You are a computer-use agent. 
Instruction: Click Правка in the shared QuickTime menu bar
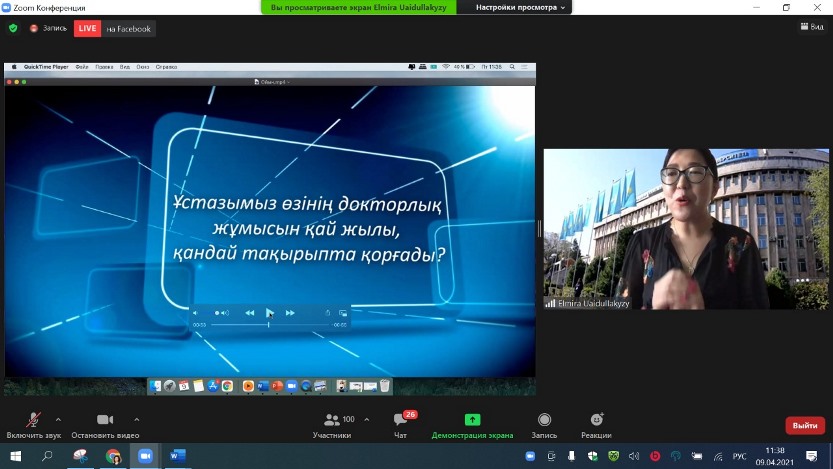104,67
